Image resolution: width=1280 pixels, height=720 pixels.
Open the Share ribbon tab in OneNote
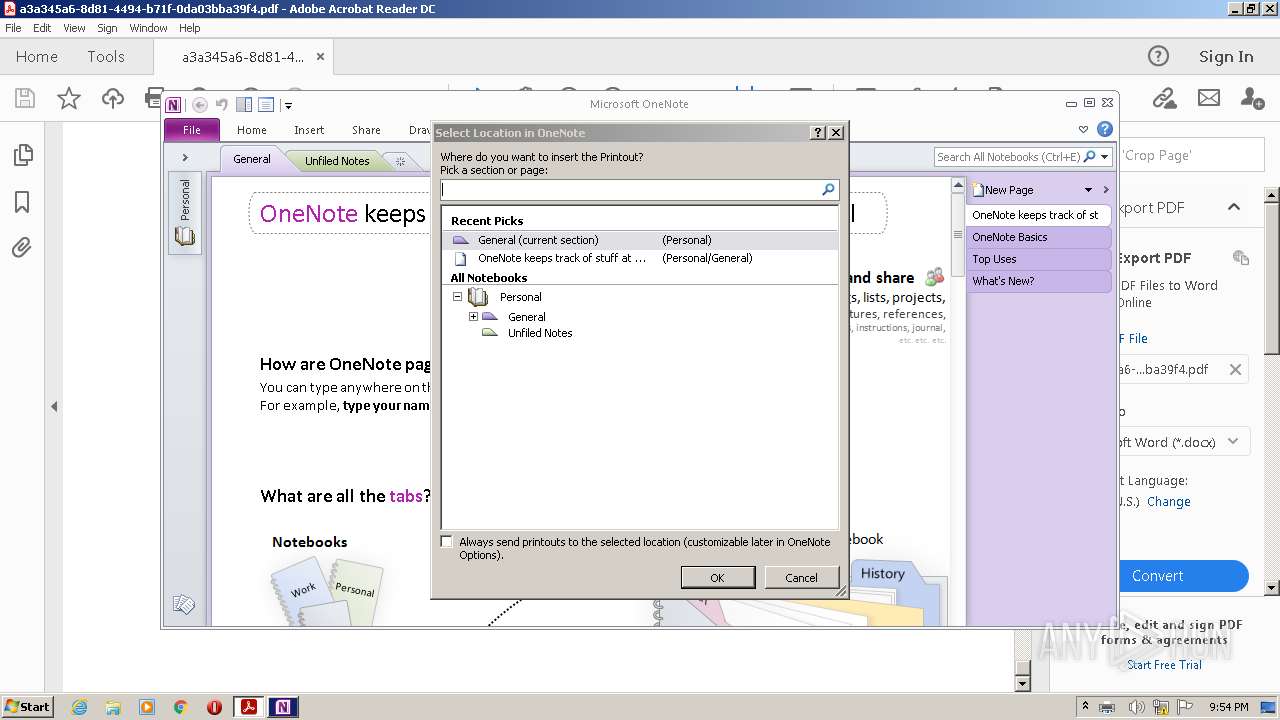366,130
